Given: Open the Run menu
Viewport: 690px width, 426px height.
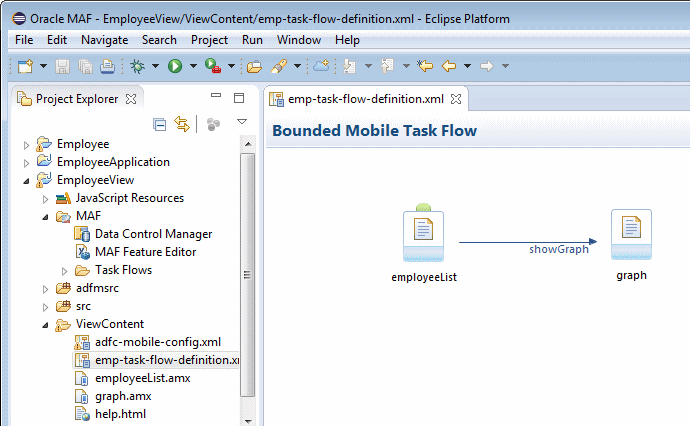Looking at the screenshot, I should tap(252, 40).
